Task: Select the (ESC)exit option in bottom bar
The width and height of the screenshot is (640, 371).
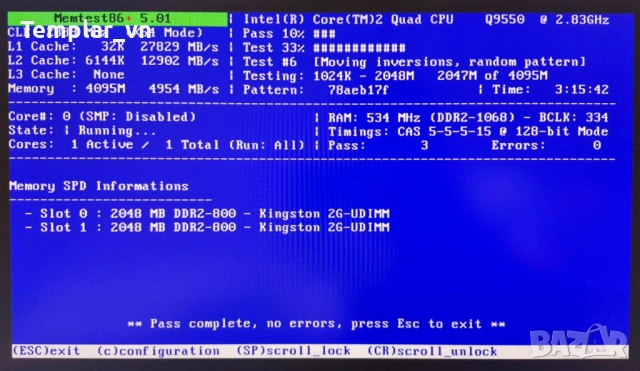Action: (x=46, y=351)
